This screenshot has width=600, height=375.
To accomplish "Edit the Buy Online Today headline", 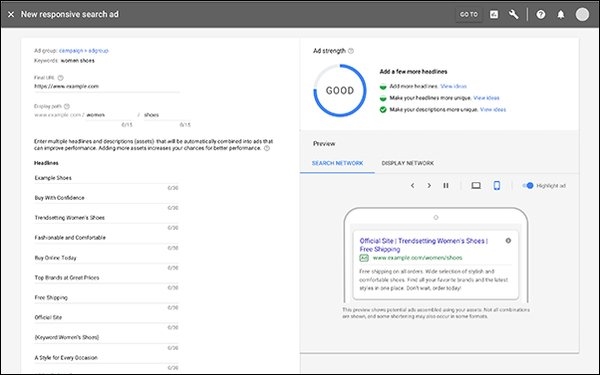I will [106, 258].
